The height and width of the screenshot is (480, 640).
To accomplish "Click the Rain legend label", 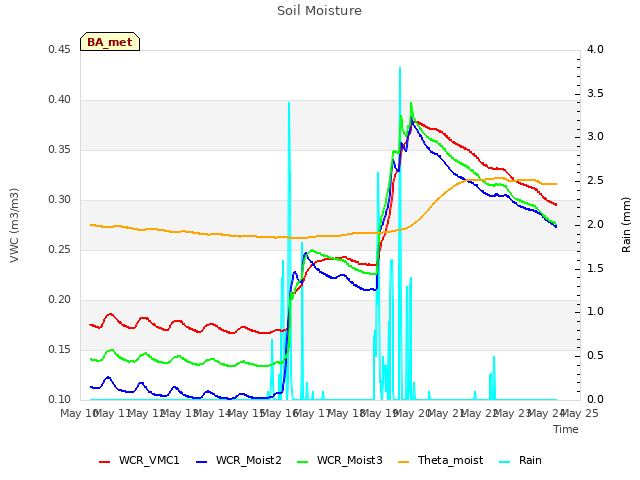I will tap(530, 460).
